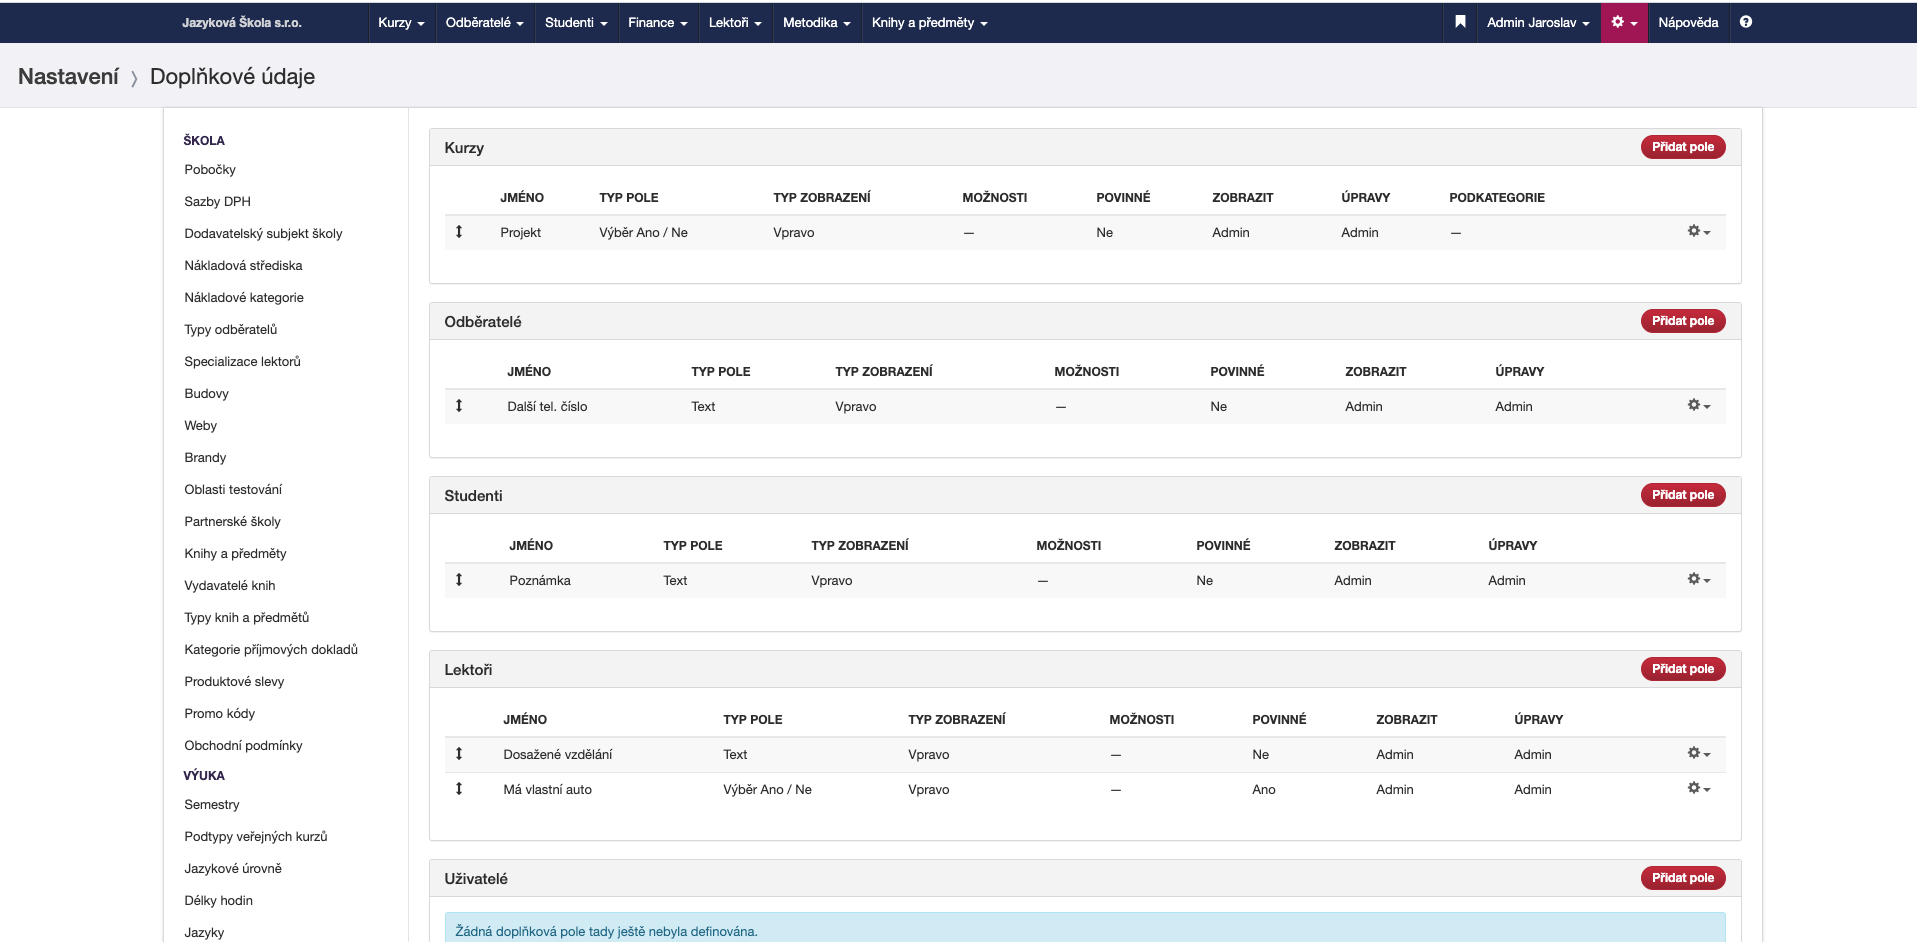Open Budovy in the sidebar
Image resolution: width=1917 pixels, height=942 pixels.
[x=206, y=394]
